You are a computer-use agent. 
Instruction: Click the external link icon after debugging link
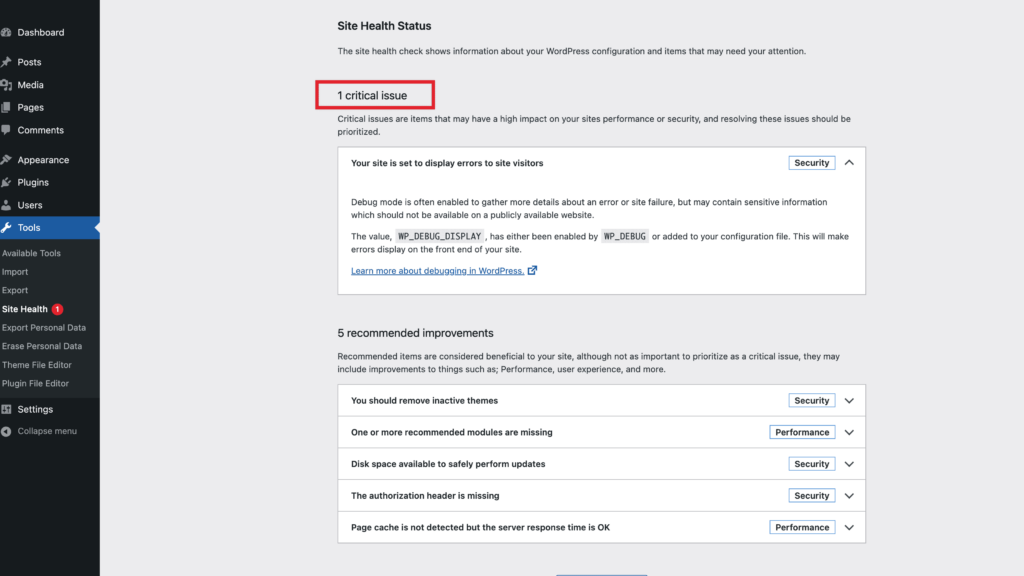[532, 270]
